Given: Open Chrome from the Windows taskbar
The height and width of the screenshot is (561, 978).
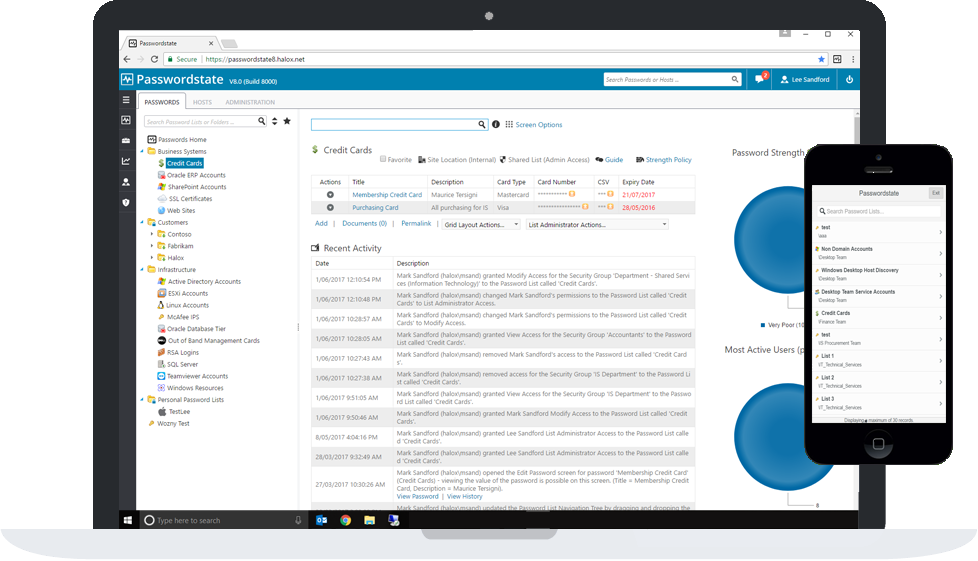Looking at the screenshot, I should 346,520.
